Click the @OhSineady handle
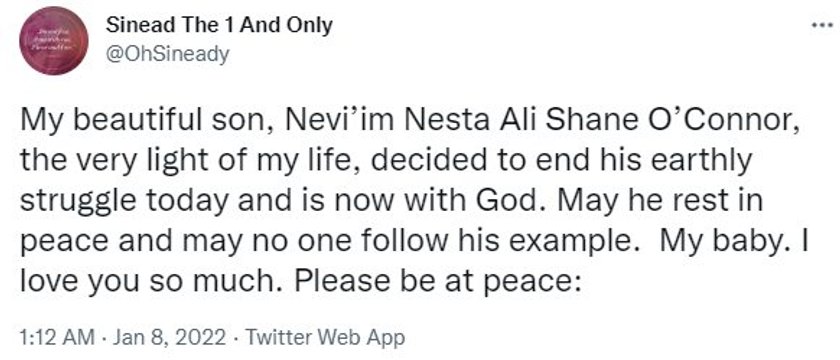 [168, 54]
